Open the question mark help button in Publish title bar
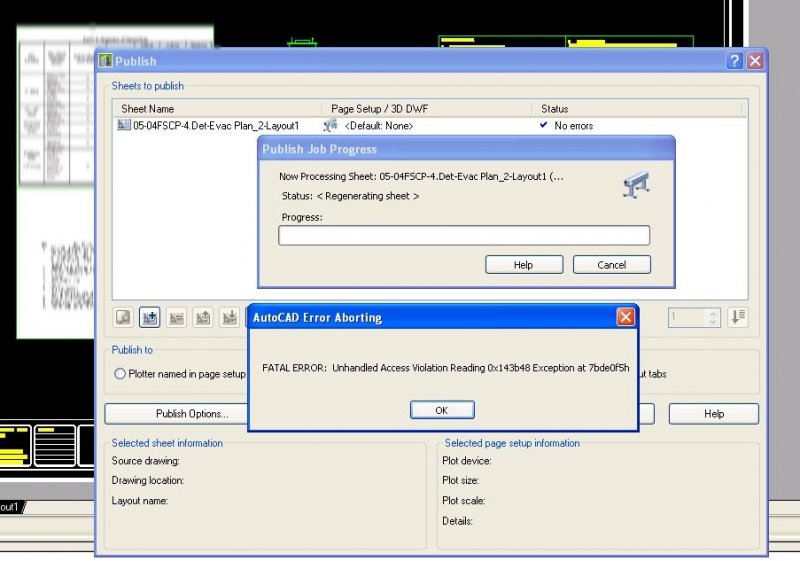 [734, 61]
